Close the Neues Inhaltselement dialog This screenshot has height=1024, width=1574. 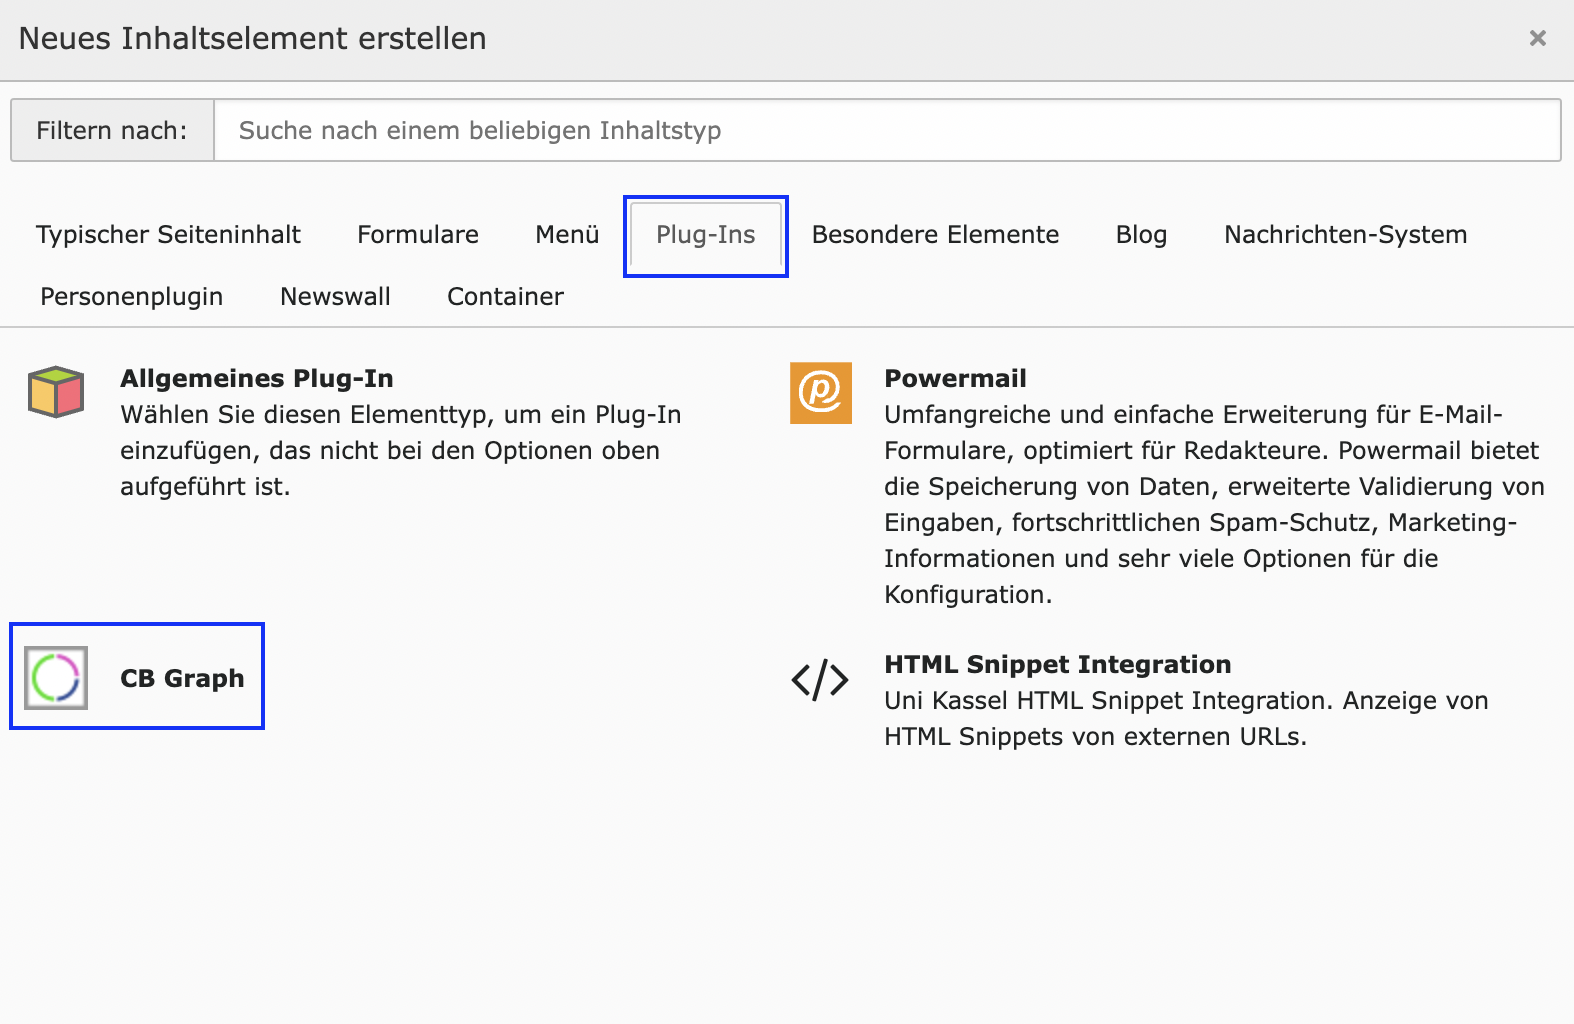[1537, 39]
